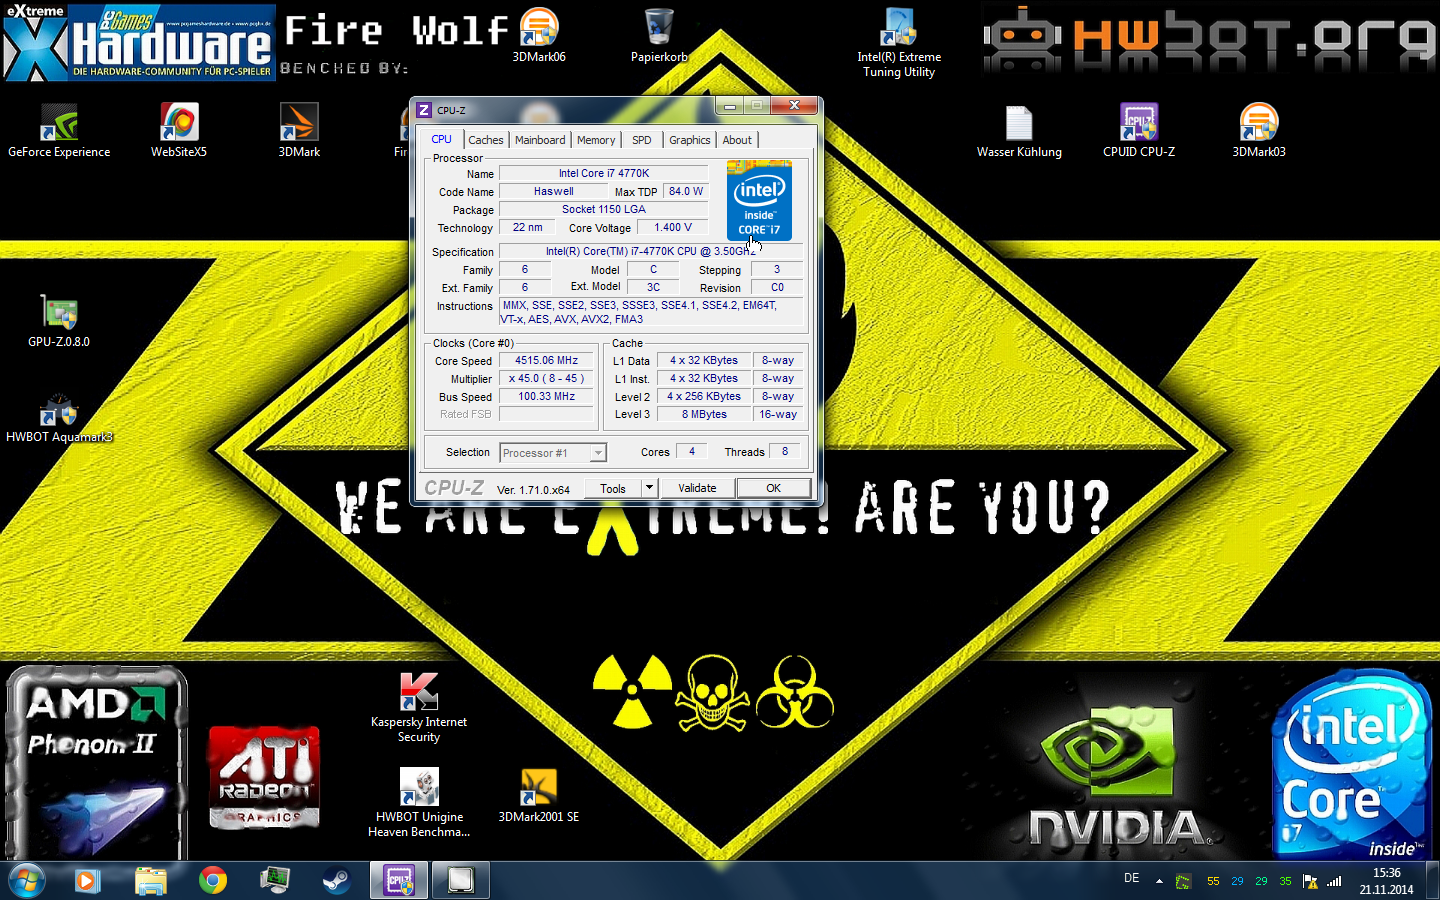This screenshot has width=1440, height=900.
Task: Click the Technology value 22 nm
Action: tap(527, 227)
